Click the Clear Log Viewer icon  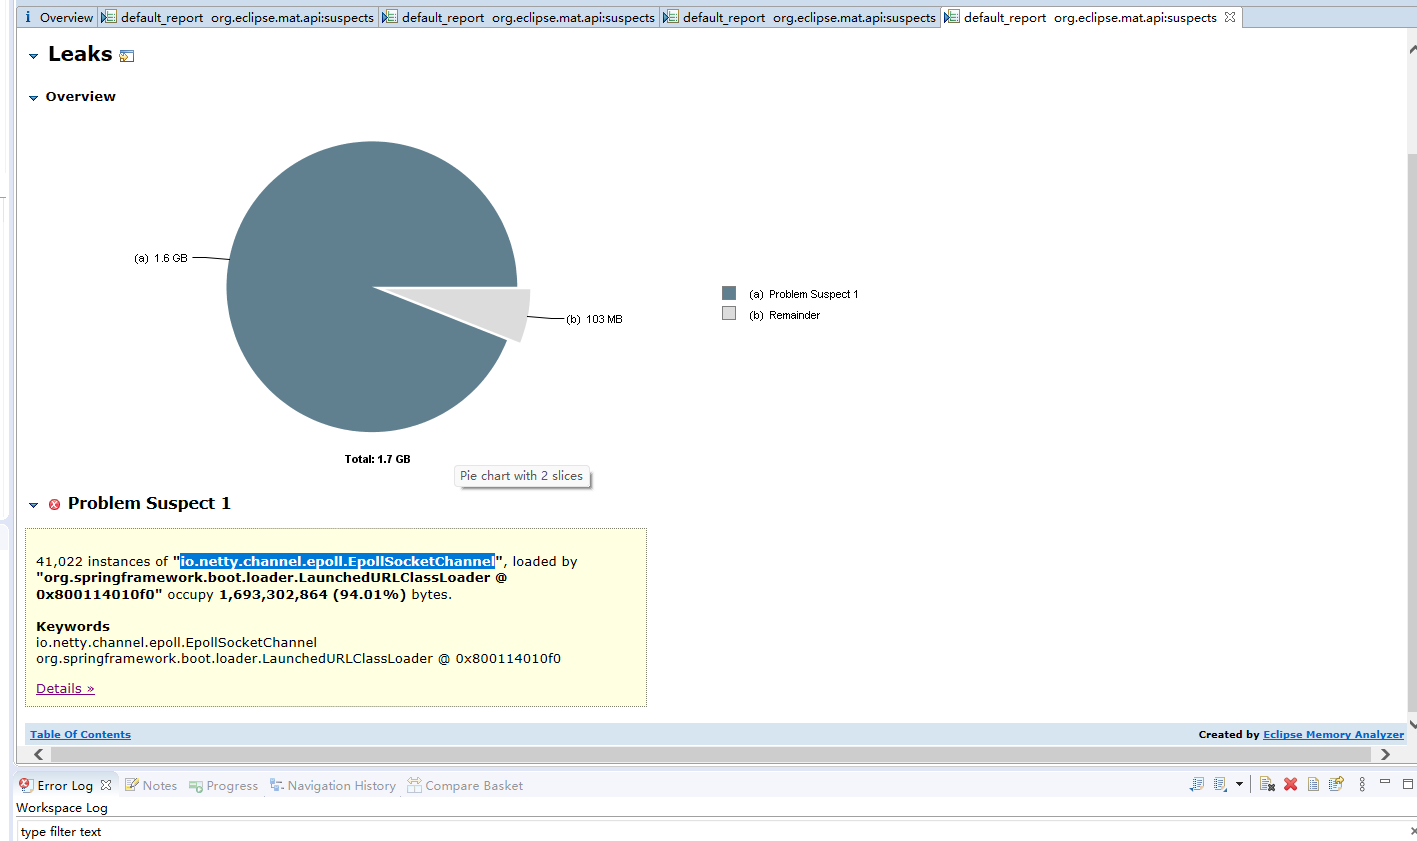(x=1267, y=784)
